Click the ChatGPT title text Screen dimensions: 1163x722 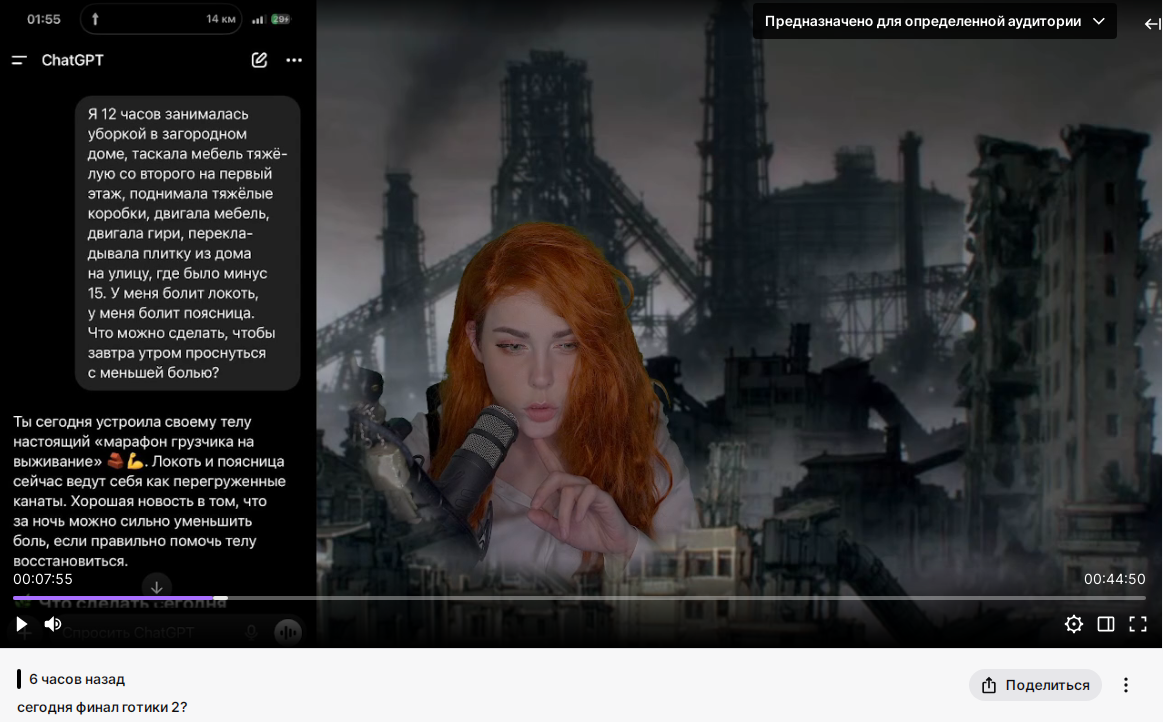[73, 60]
